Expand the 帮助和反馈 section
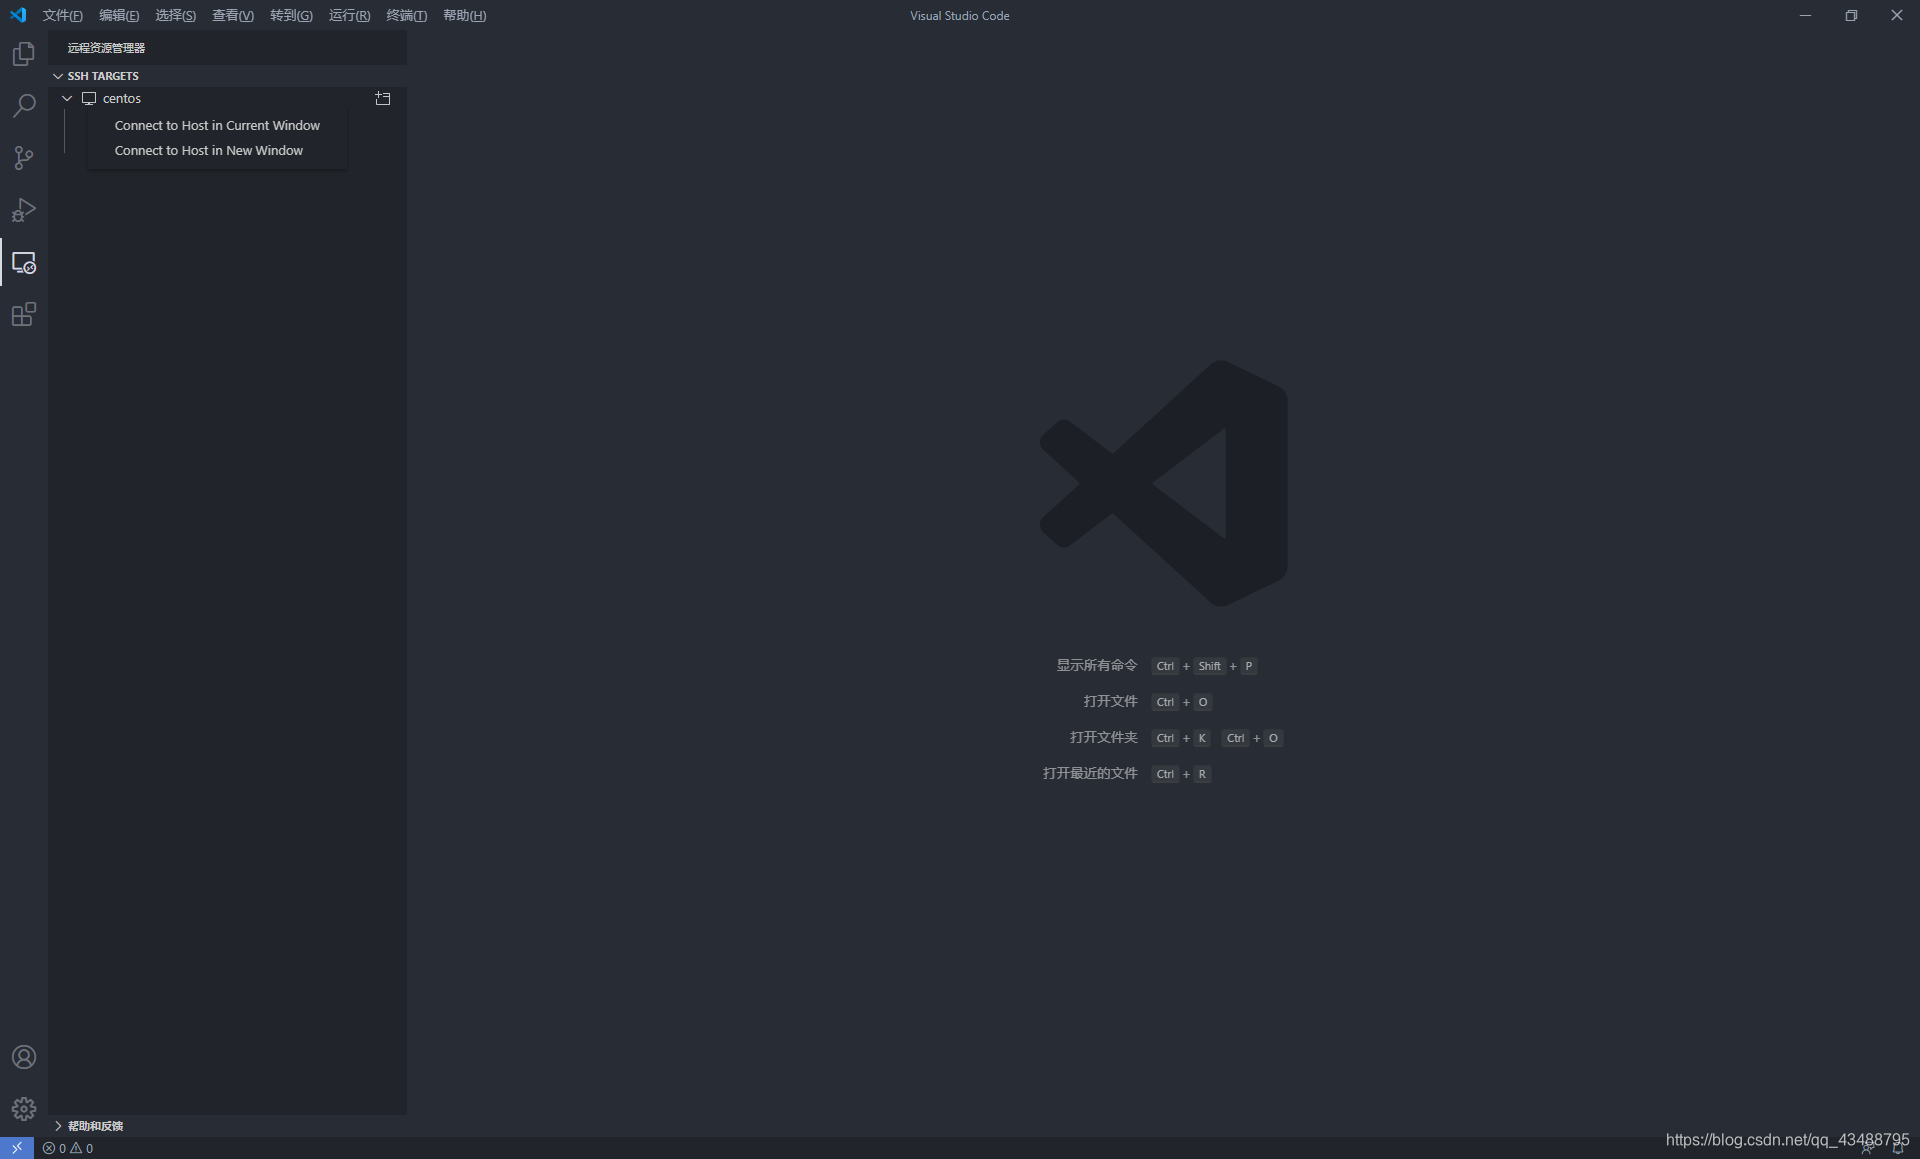 [x=58, y=1126]
